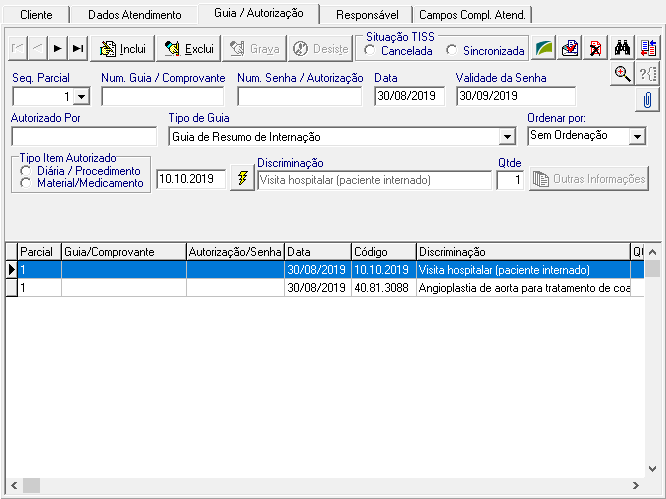Click the item code field 10.10.2019
Viewport: 666px width, 499px height.
[x=191, y=179]
